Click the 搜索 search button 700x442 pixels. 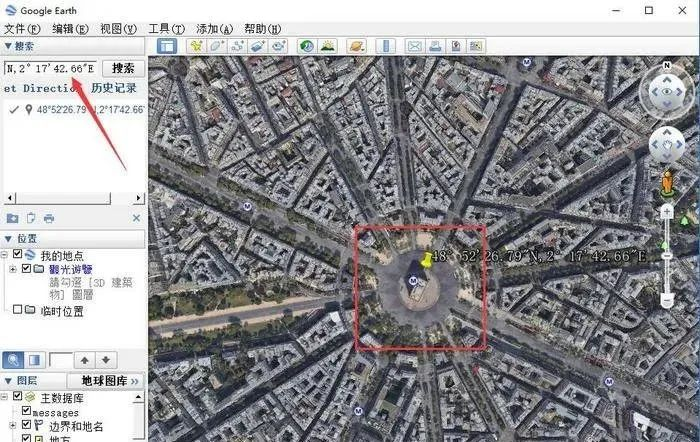click(x=123, y=68)
